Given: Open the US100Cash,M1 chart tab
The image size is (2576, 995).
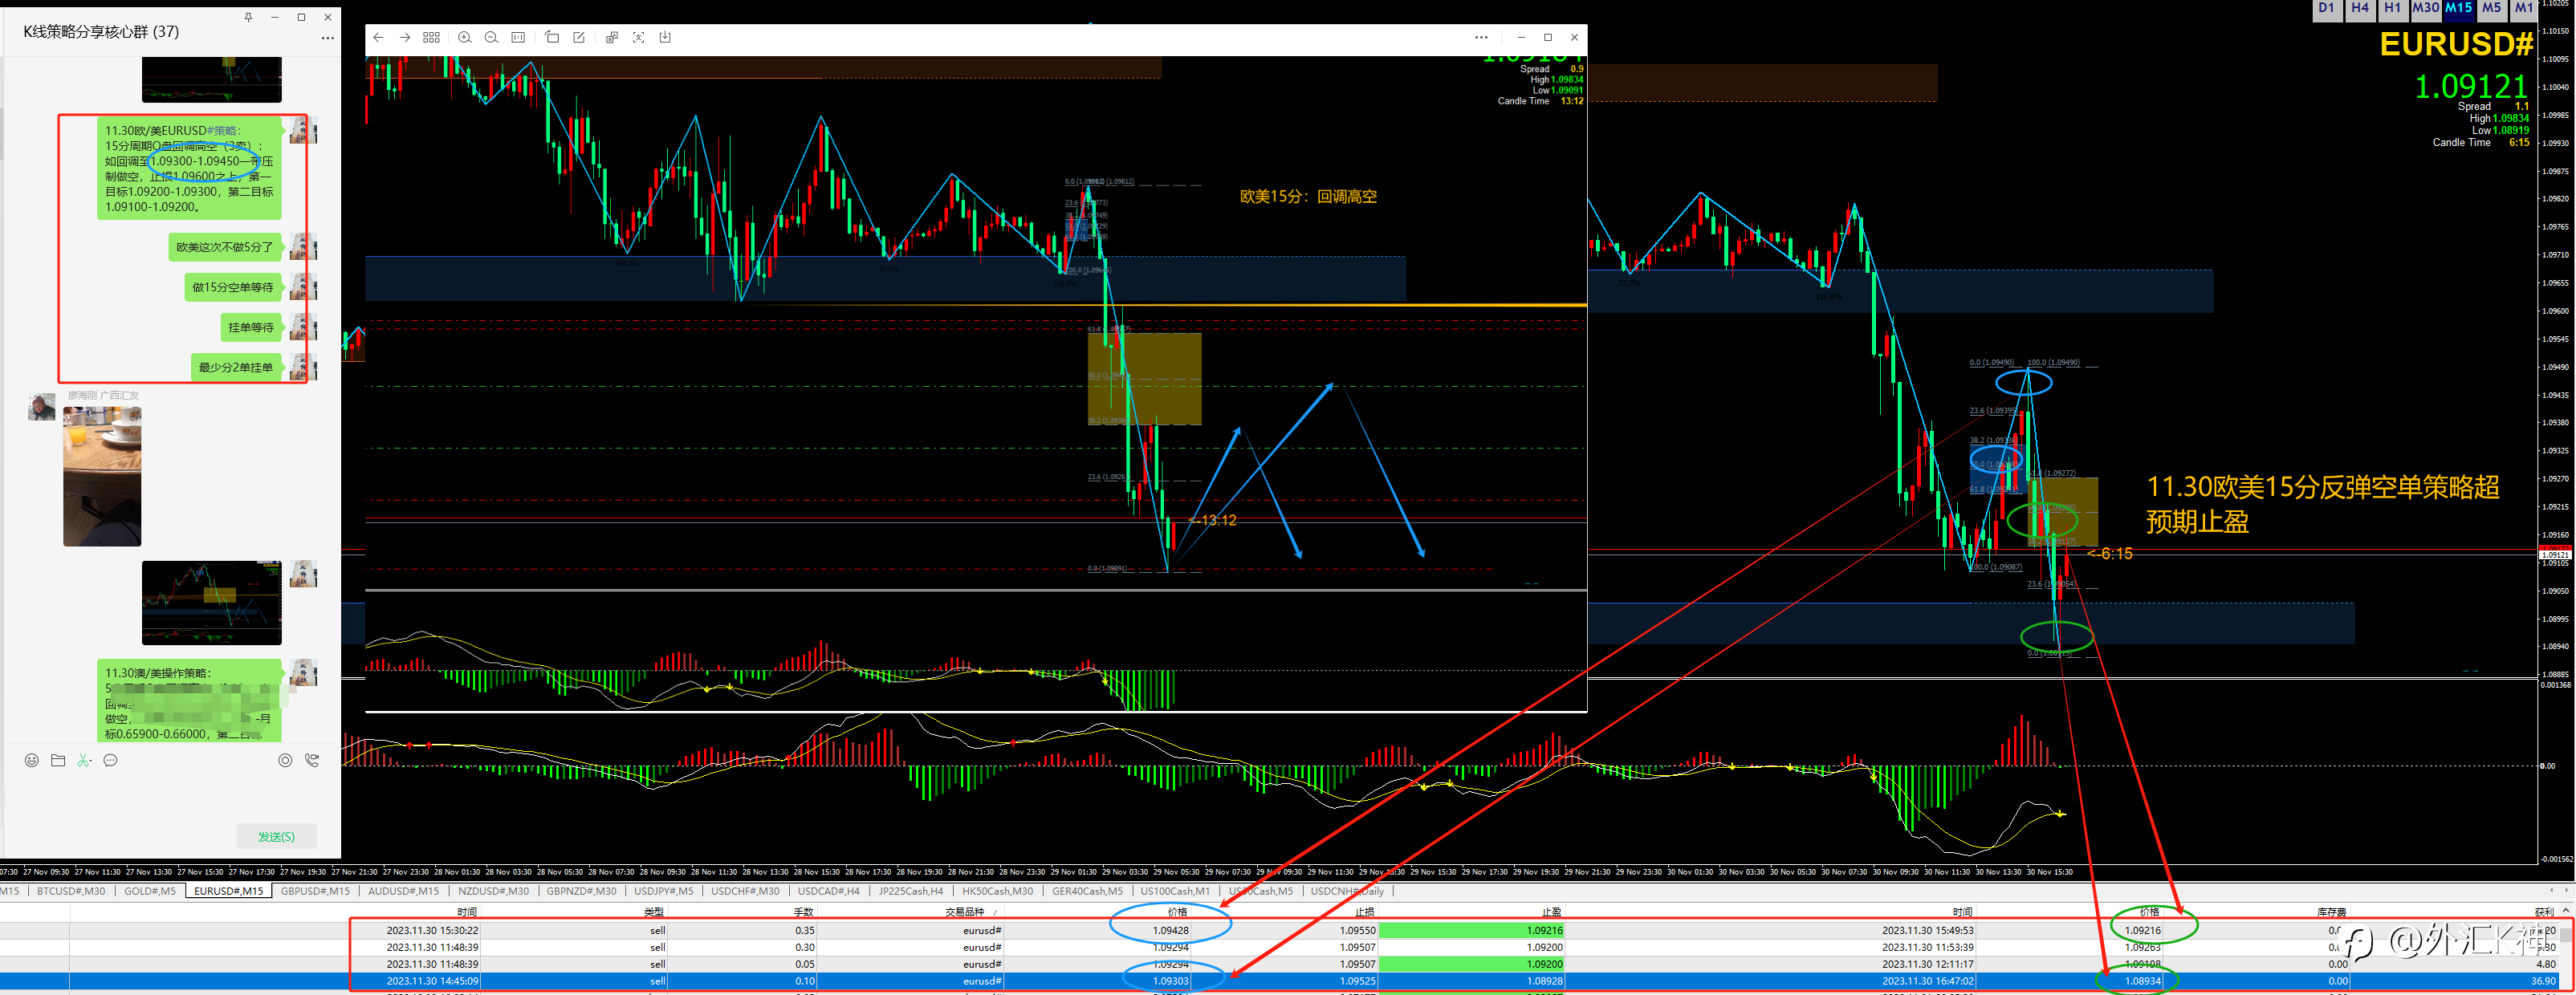Looking at the screenshot, I should click(1175, 891).
